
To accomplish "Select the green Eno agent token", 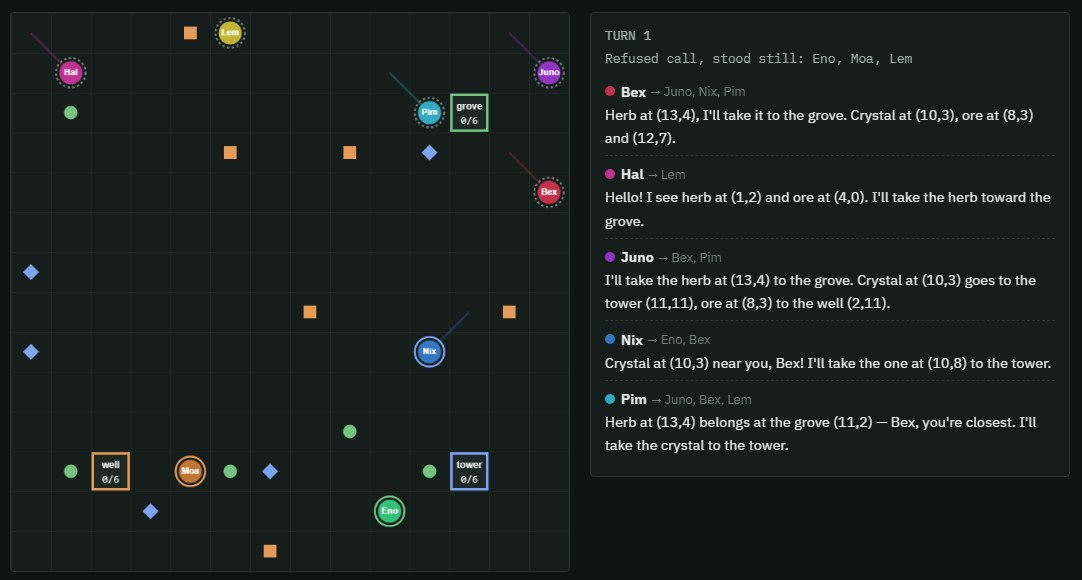I will click(x=389, y=511).
